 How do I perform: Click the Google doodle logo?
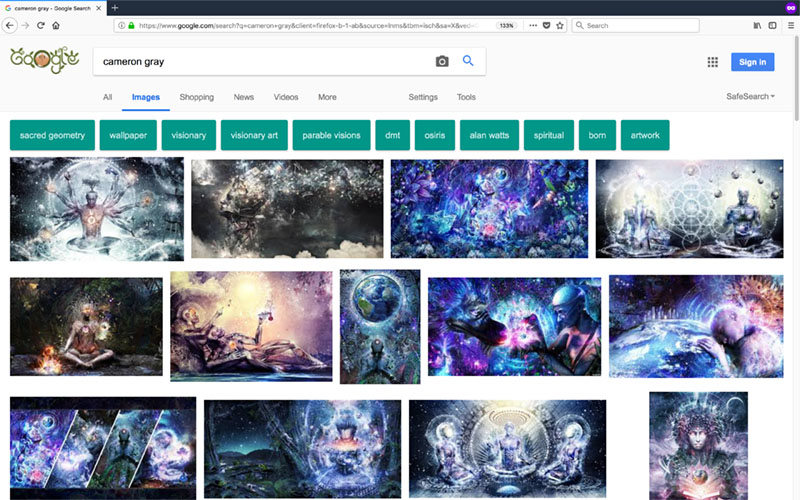tap(45, 59)
